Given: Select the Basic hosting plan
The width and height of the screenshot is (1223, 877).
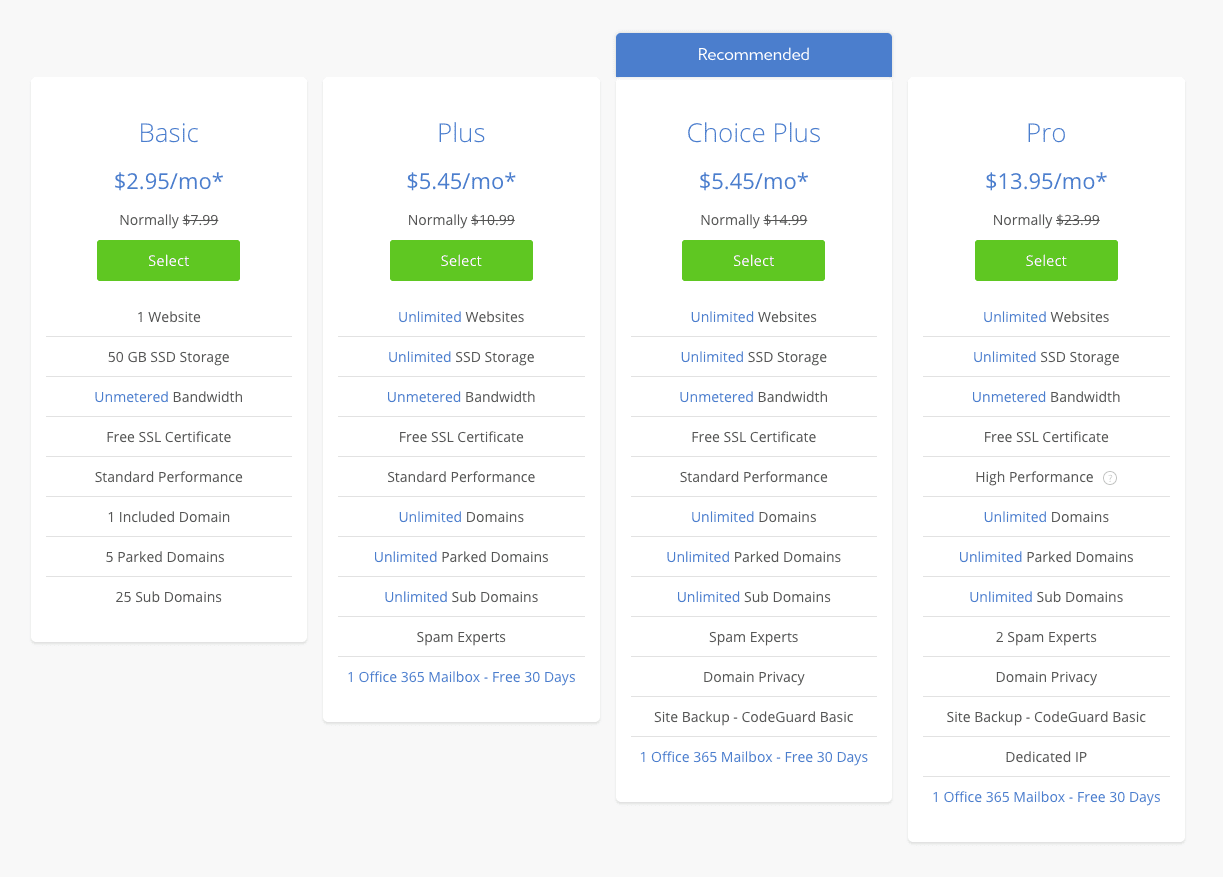Looking at the screenshot, I should (168, 260).
